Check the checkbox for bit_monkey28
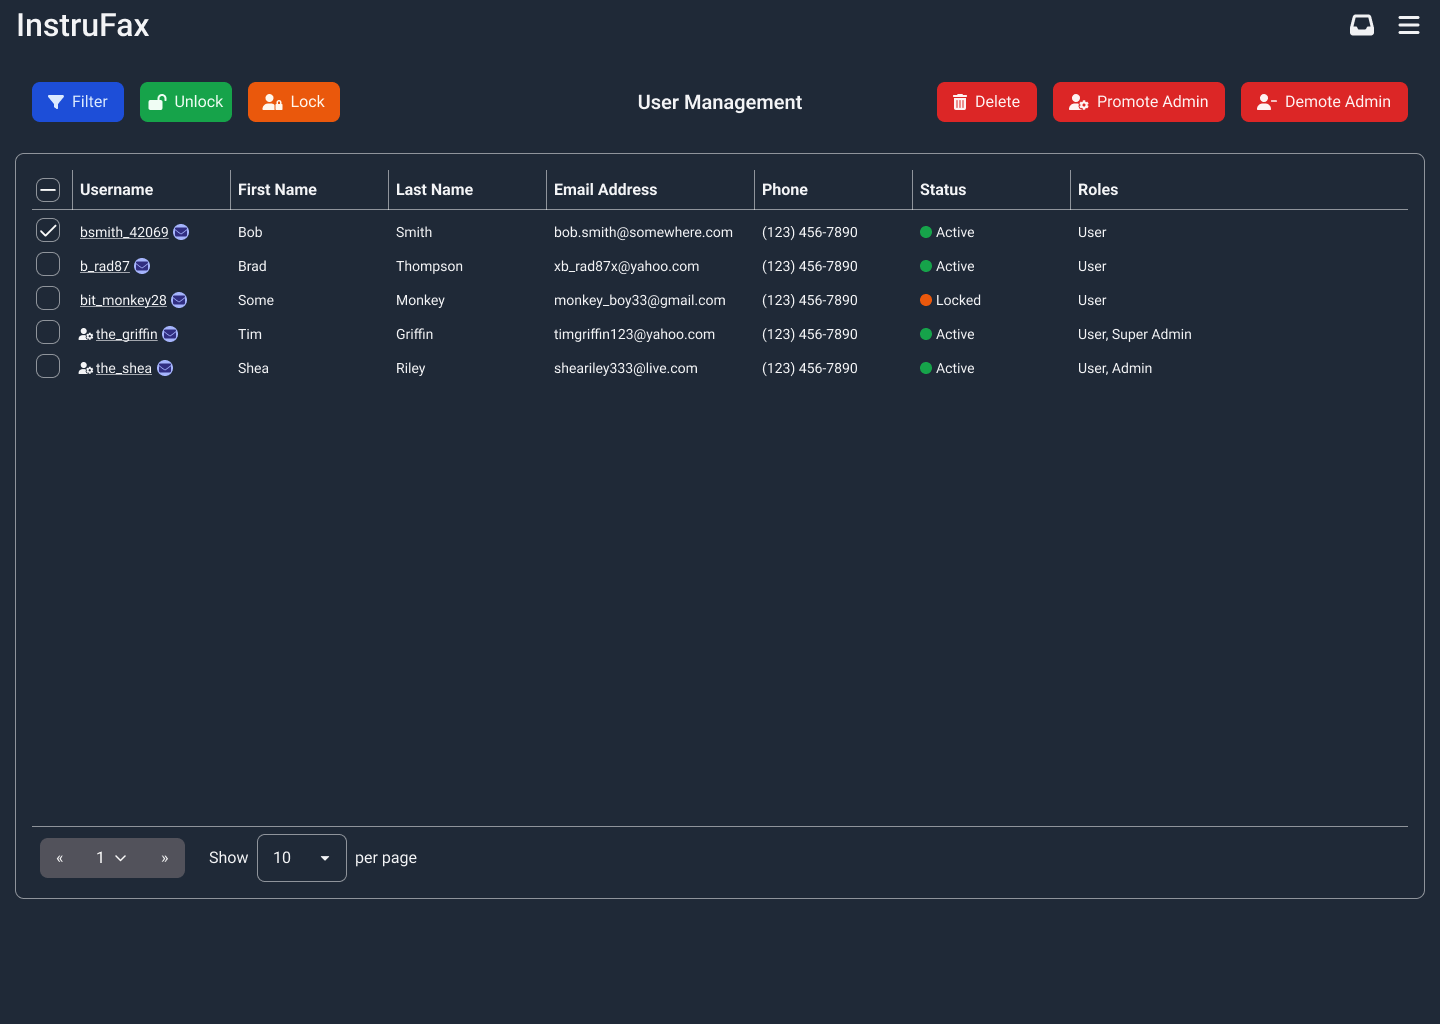1440x1024 pixels. pos(48,298)
